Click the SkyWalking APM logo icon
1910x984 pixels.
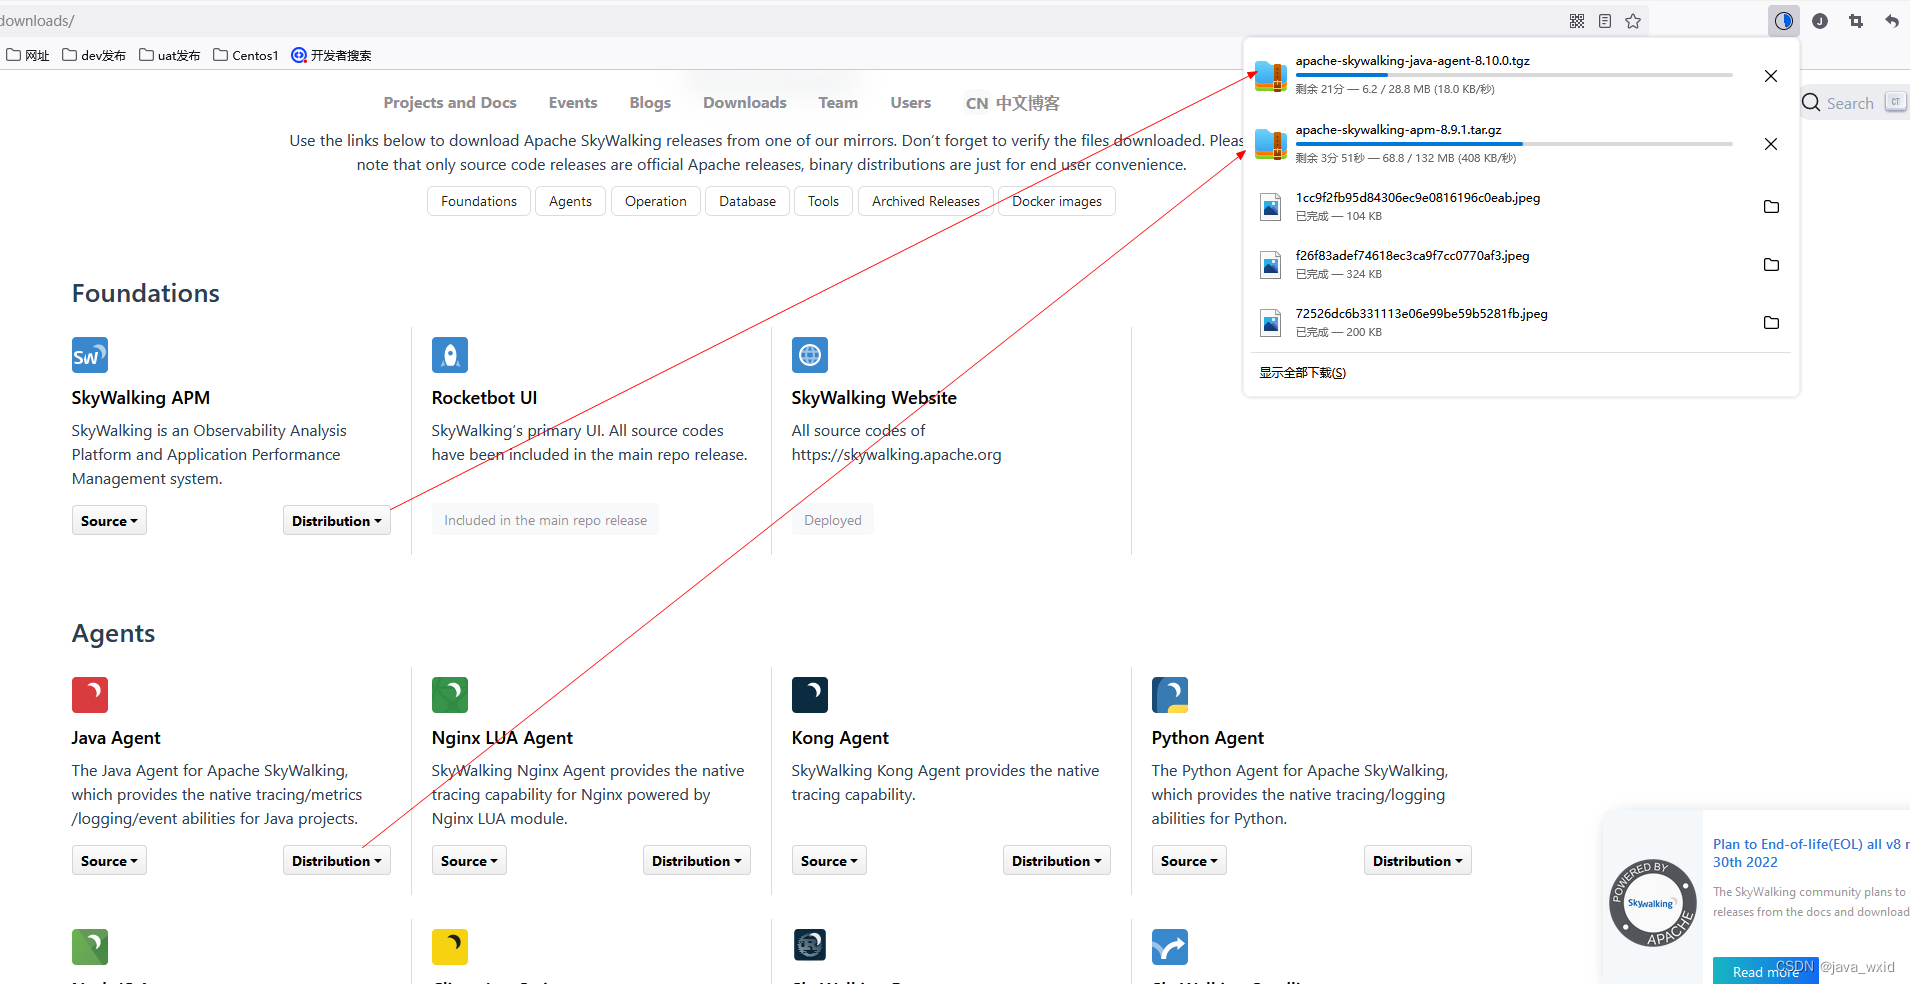(x=90, y=355)
